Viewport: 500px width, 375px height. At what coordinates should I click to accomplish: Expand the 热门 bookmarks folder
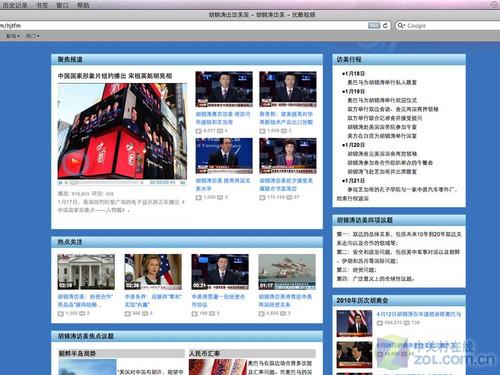click(33, 36)
